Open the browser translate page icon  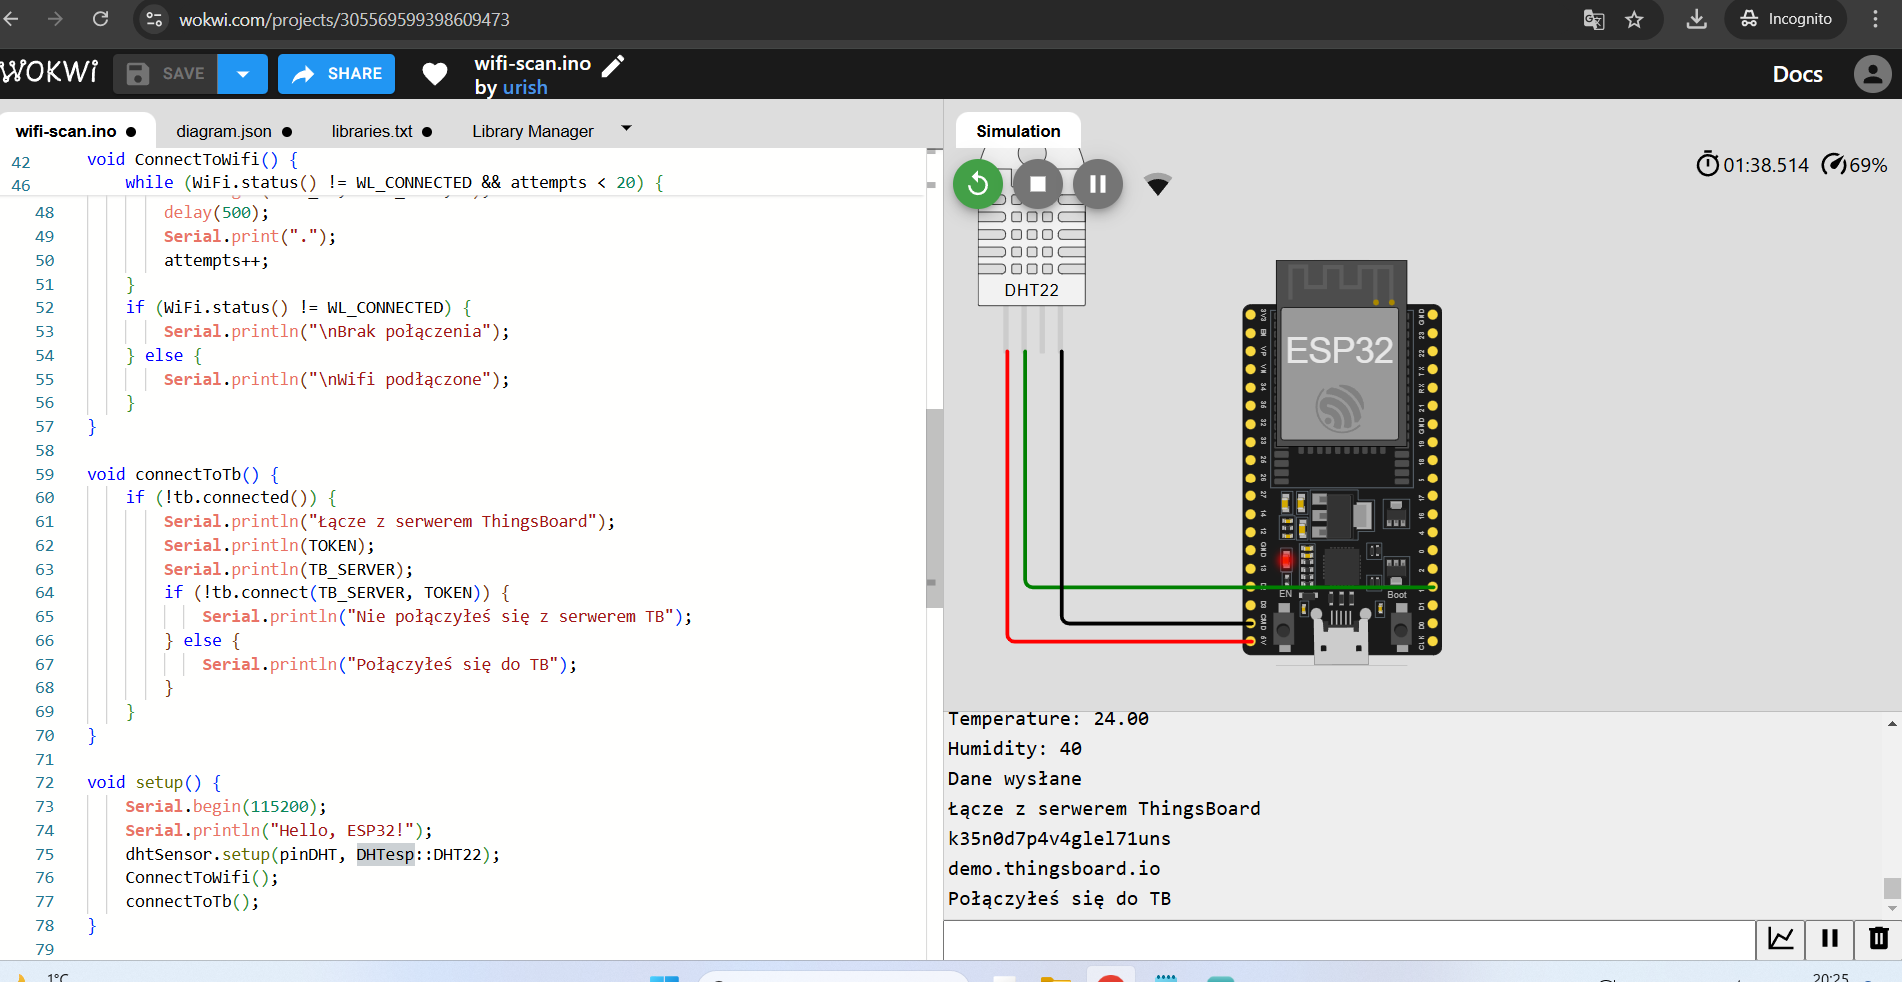click(1594, 20)
